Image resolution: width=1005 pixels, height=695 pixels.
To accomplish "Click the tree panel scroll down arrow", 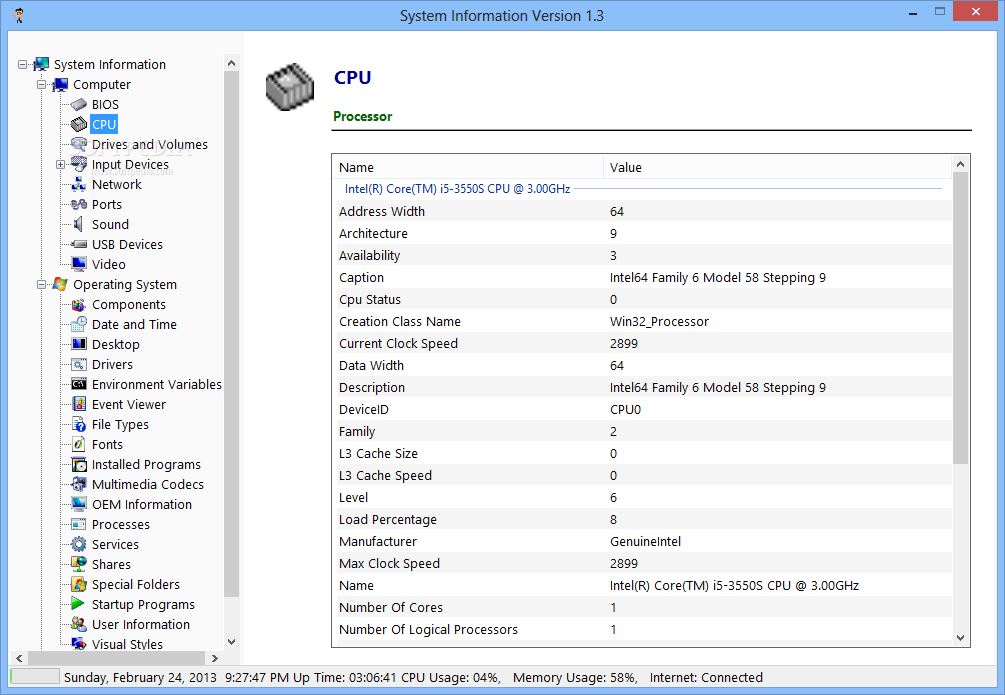I will tap(231, 642).
